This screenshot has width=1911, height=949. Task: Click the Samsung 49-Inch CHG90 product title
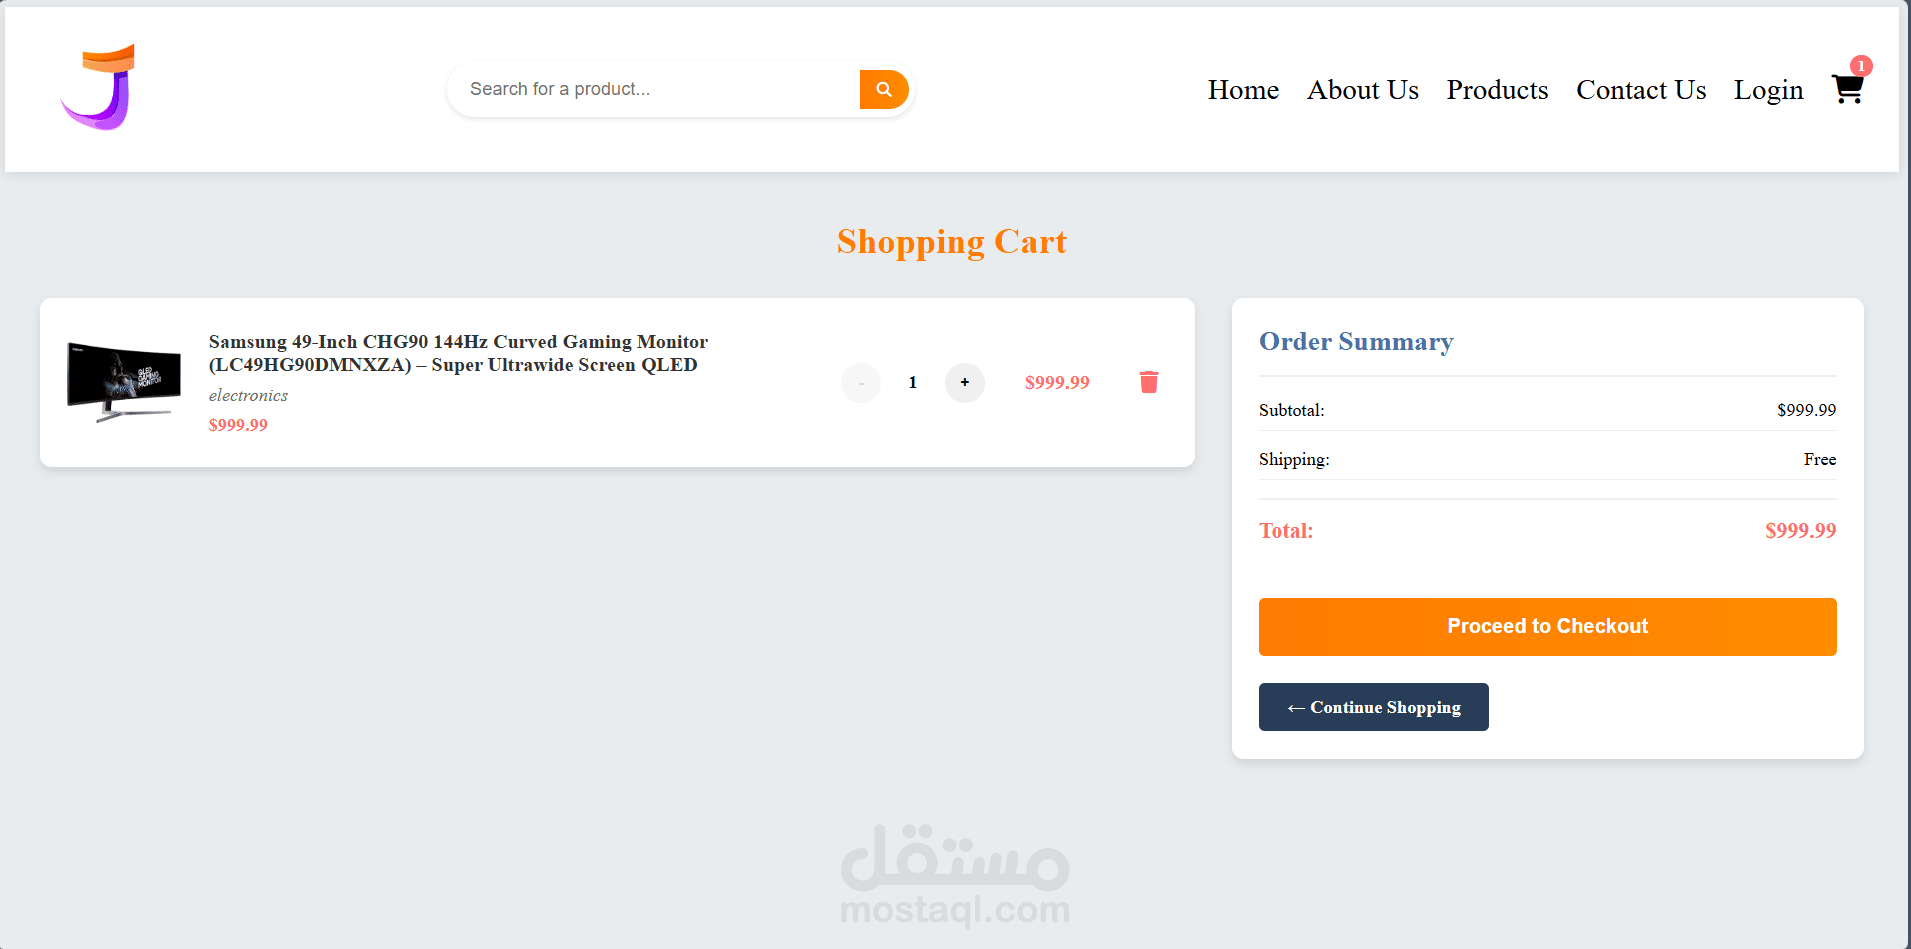[x=458, y=353]
